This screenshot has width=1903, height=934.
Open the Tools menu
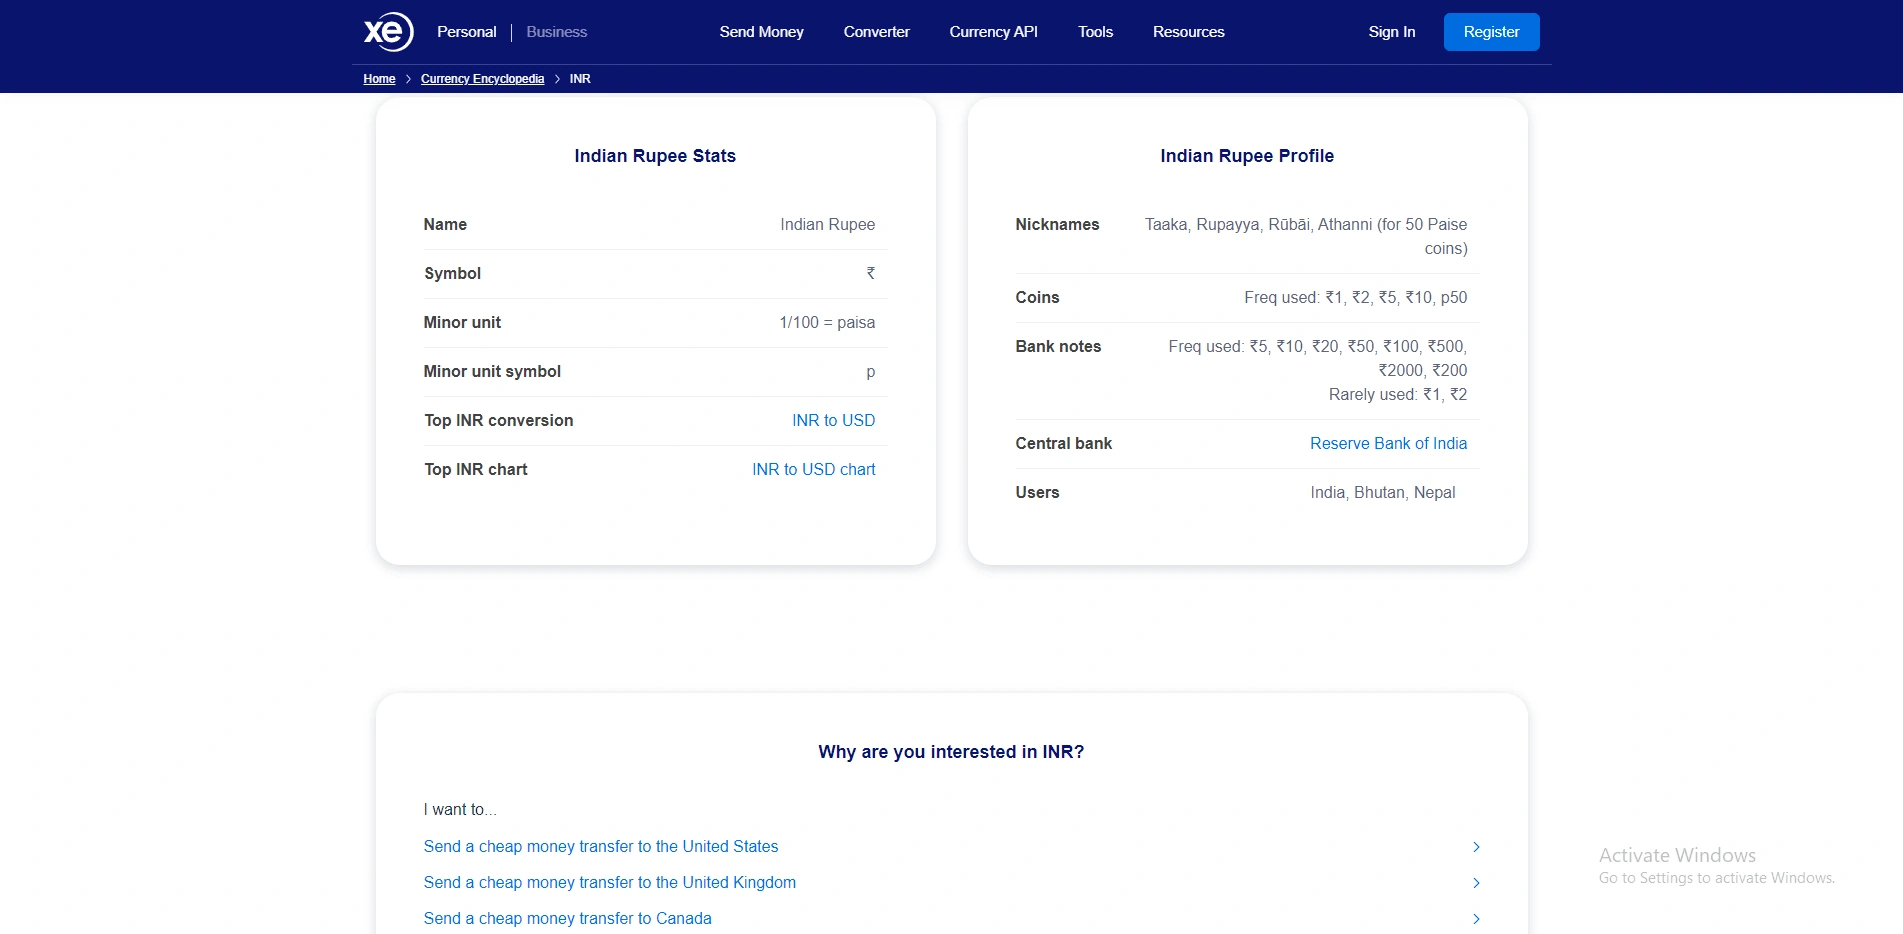click(x=1095, y=32)
